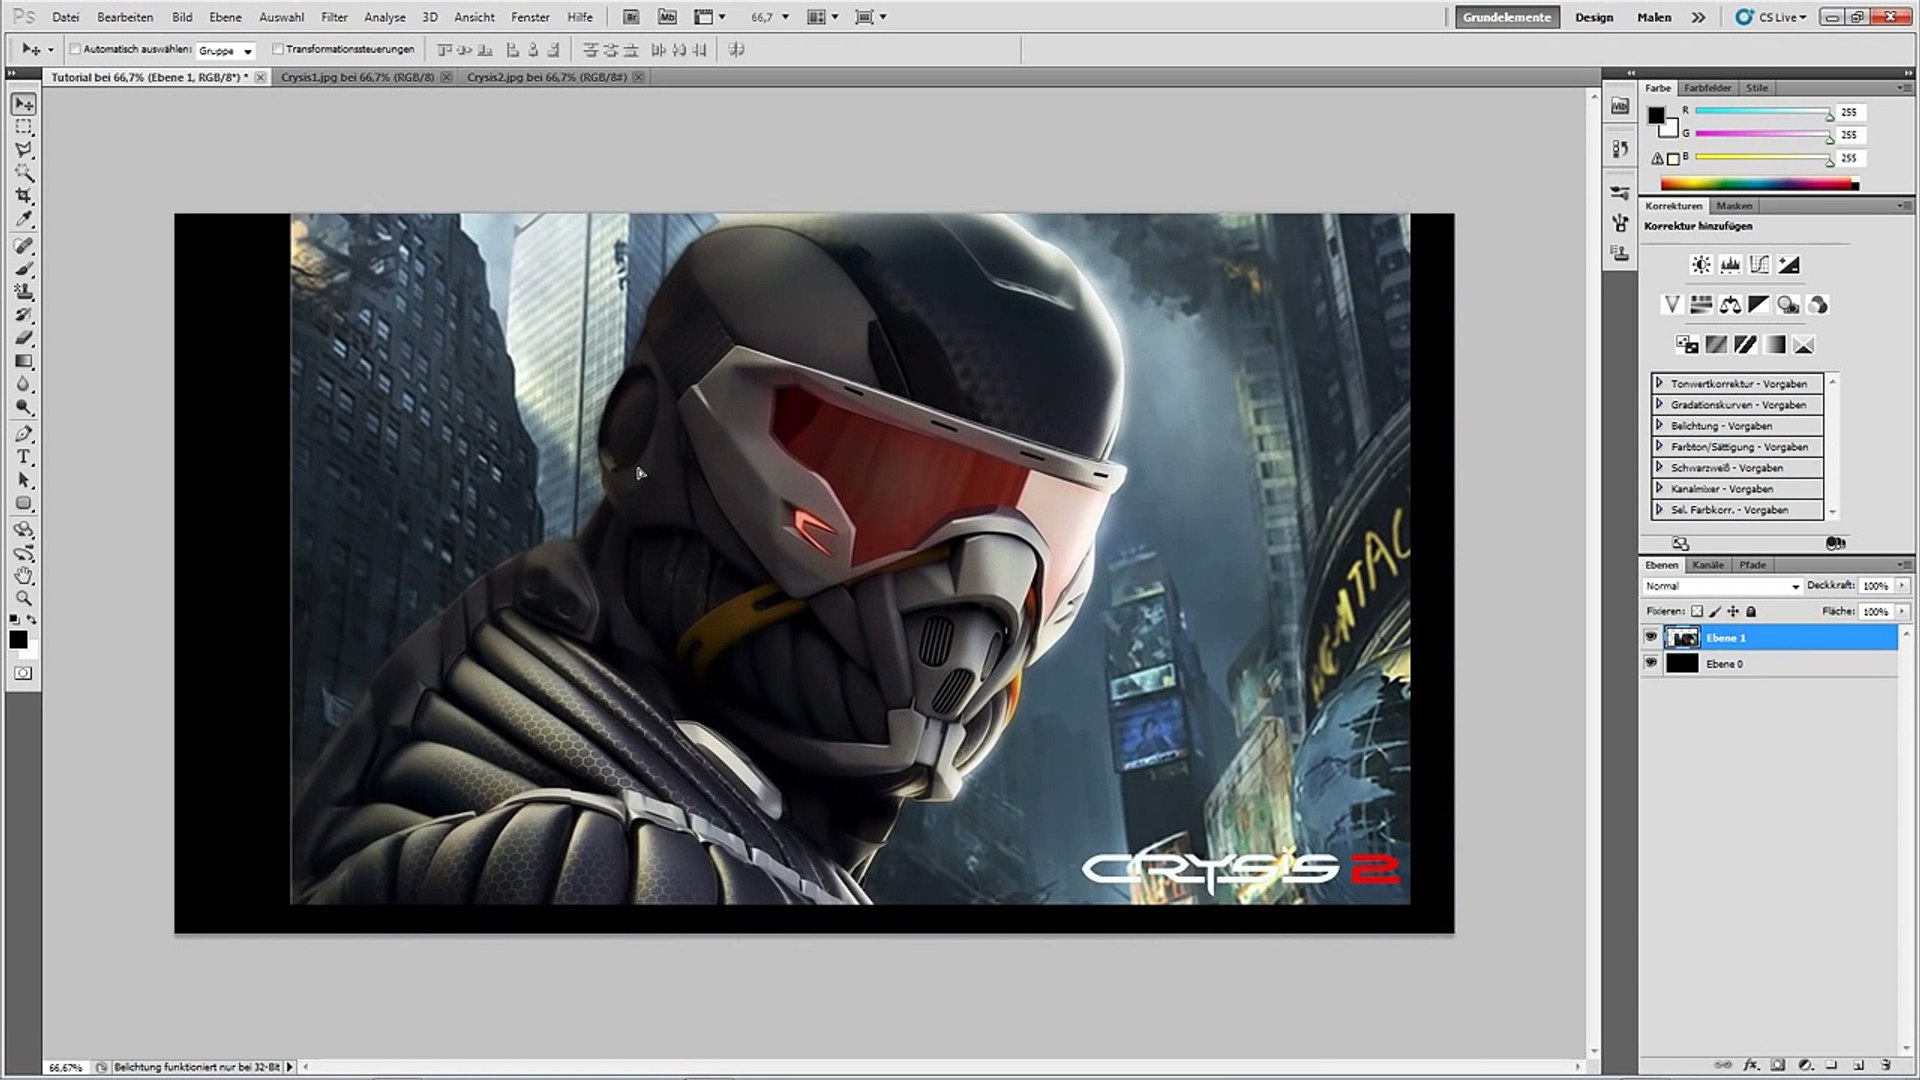This screenshot has height=1080, width=1920.
Task: Select the Dodge tool
Action: [24, 407]
